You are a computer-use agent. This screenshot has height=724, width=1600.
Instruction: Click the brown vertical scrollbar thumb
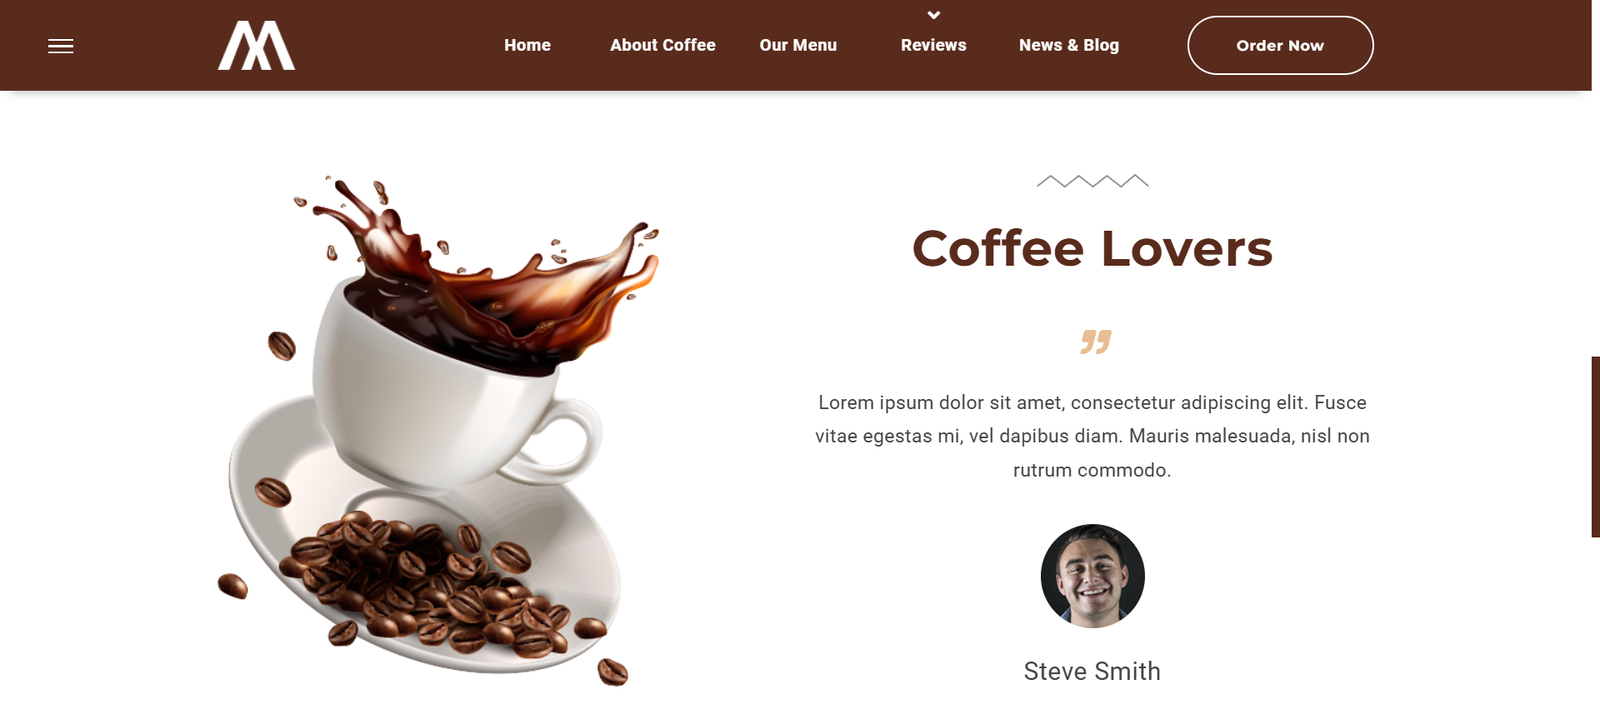click(x=1595, y=446)
